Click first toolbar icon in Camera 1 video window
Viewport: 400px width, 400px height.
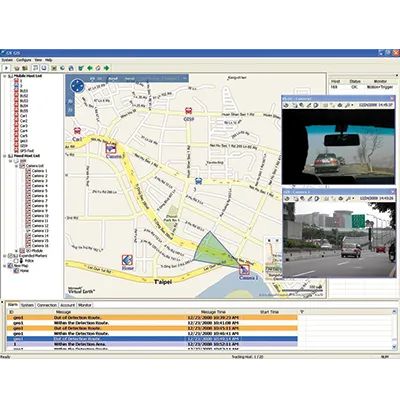[x=286, y=199]
